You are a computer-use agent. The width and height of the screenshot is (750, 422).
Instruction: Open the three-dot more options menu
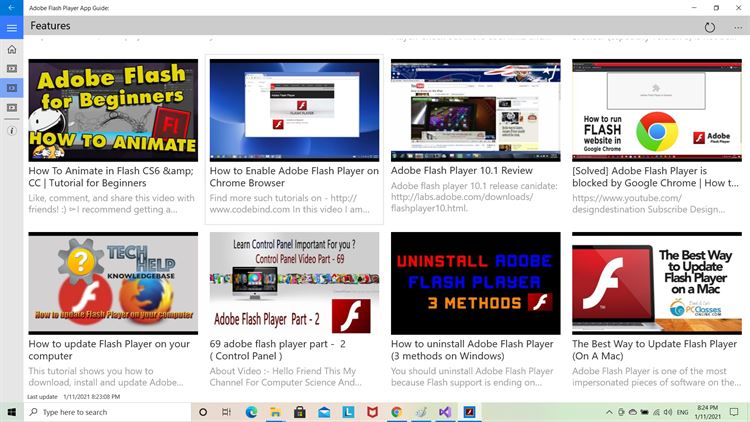(738, 27)
